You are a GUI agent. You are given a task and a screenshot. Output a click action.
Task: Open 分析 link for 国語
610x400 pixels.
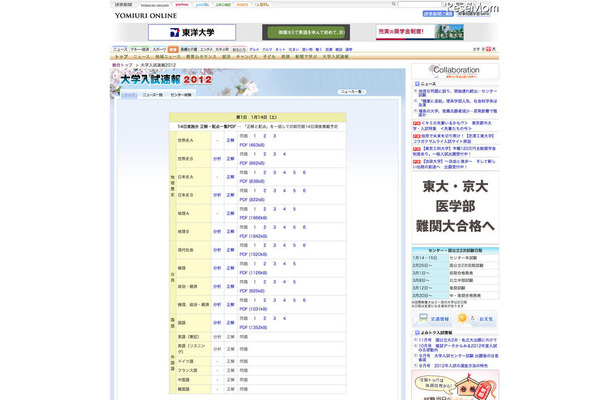click(x=217, y=323)
